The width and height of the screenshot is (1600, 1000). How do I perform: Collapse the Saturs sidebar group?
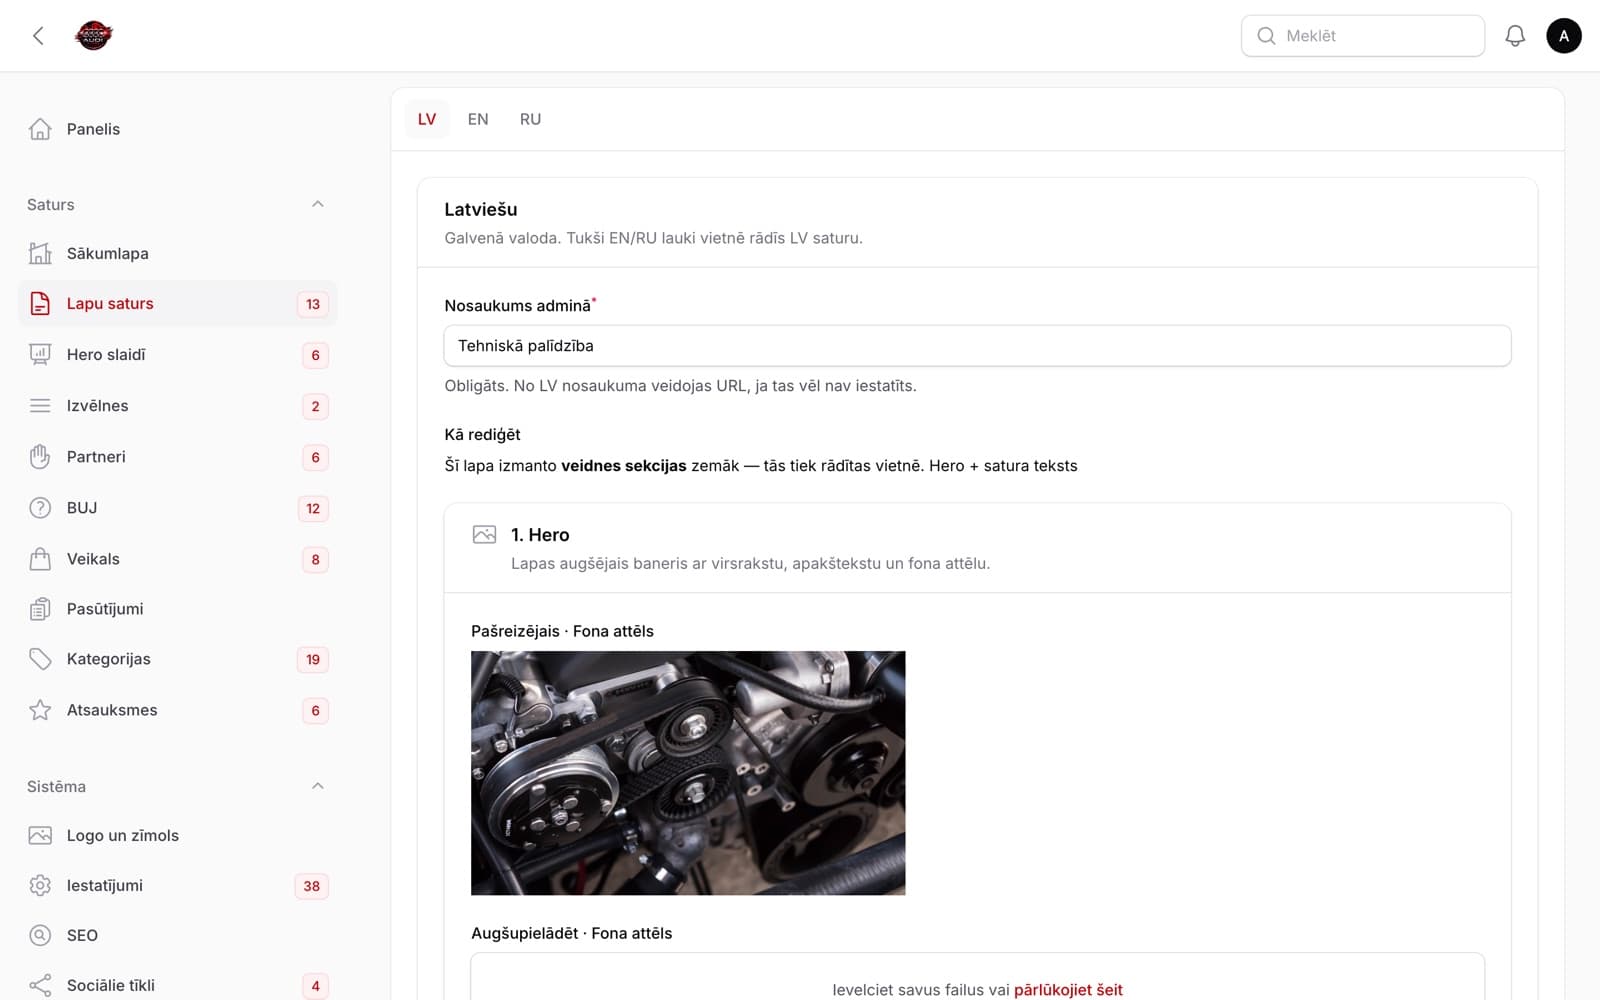317,204
